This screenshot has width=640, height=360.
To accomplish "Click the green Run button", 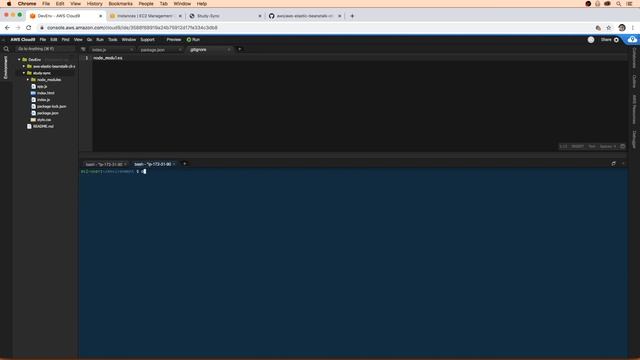I will (x=193, y=40).
